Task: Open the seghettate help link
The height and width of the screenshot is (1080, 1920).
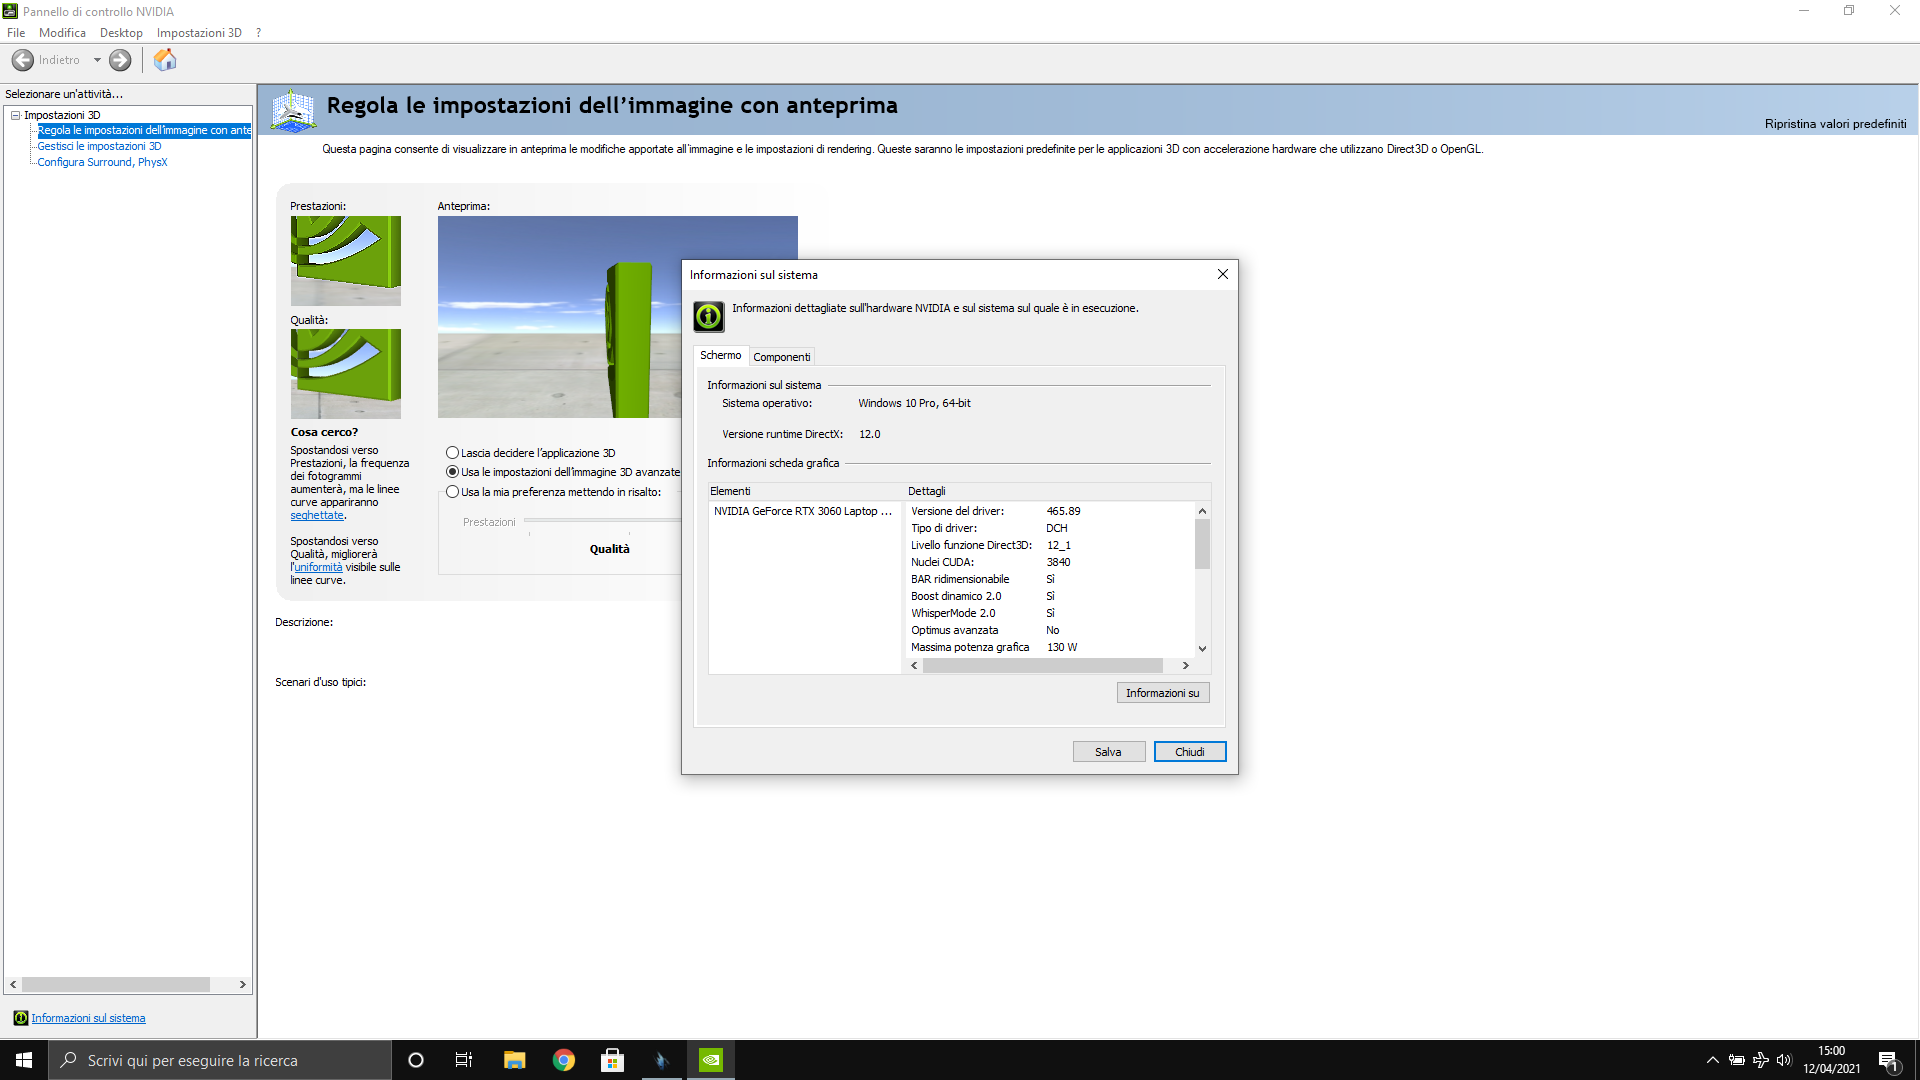Action: coord(317,515)
